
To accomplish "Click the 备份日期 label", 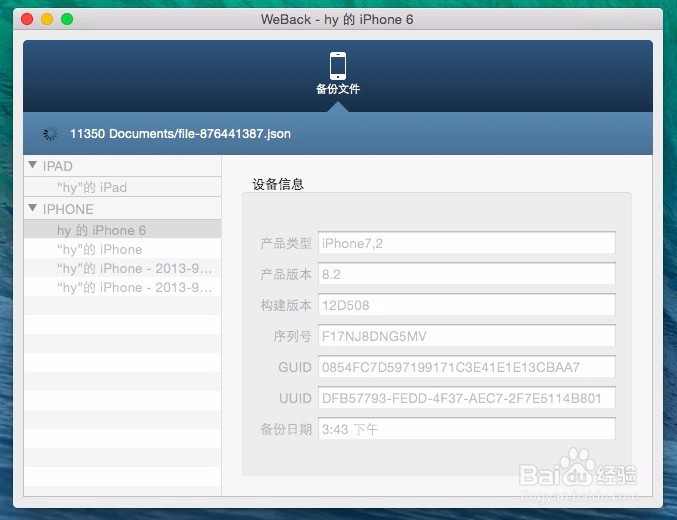I will (286, 429).
